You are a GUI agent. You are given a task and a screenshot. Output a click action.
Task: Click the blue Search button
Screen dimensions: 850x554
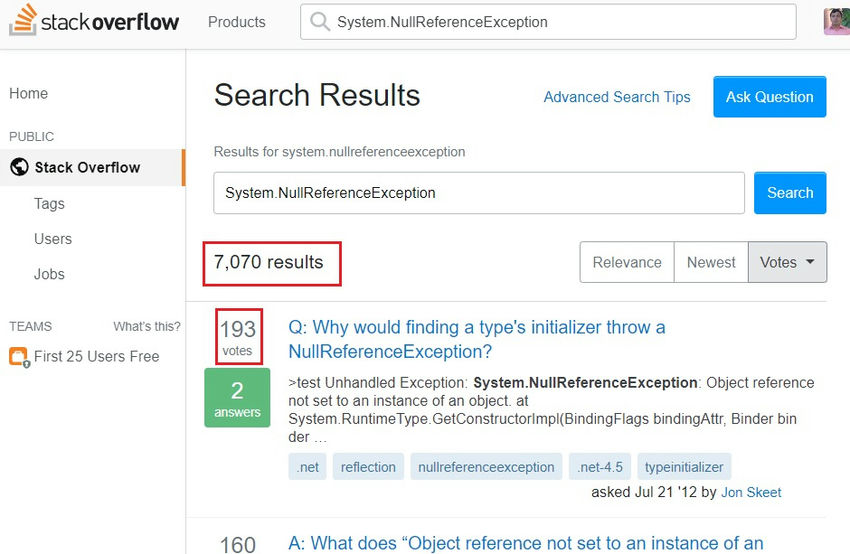[790, 193]
